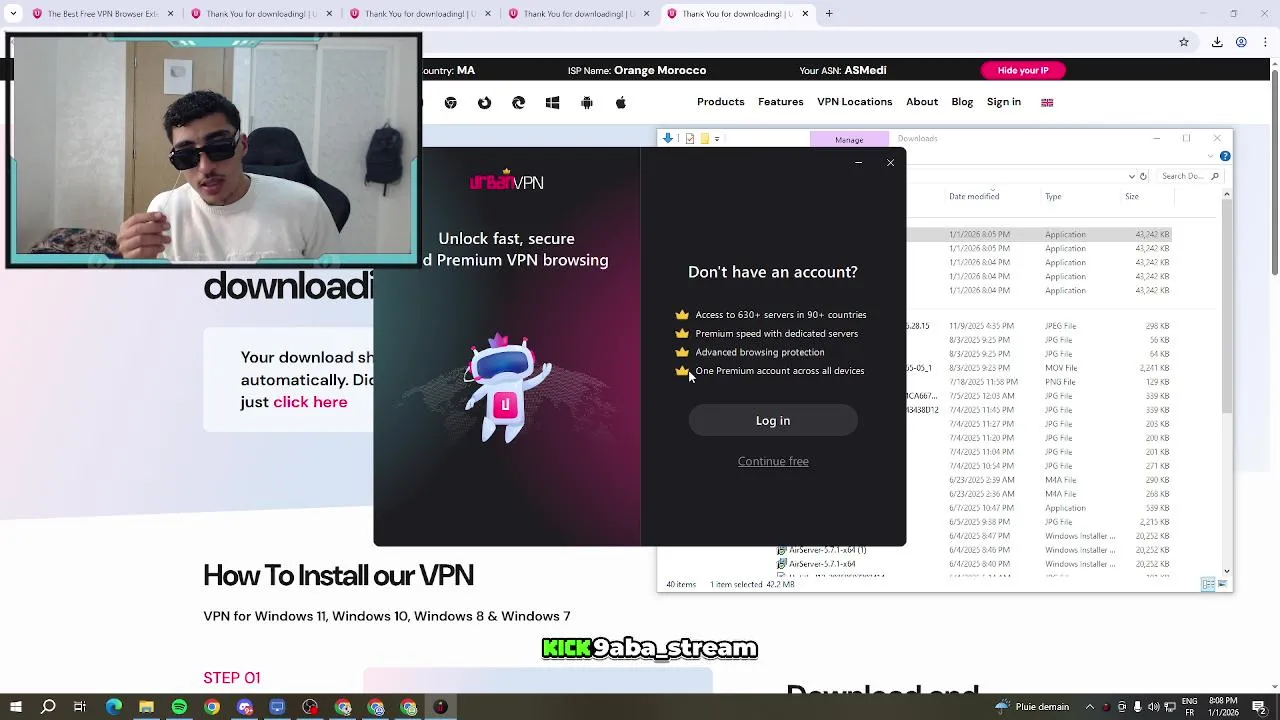Click Pluie demain weather widget
The height and width of the screenshot is (720, 1280).
coord(1032,707)
